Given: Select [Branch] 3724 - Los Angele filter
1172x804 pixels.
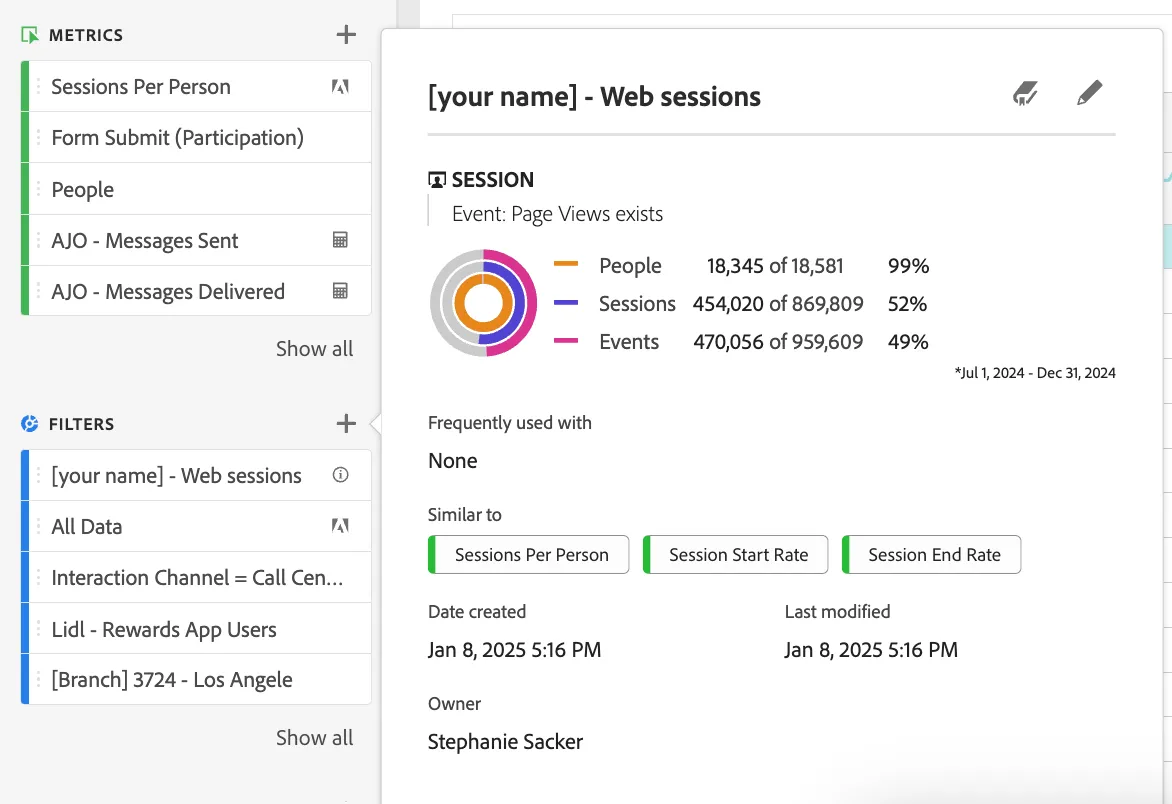Looking at the screenshot, I should (197, 680).
